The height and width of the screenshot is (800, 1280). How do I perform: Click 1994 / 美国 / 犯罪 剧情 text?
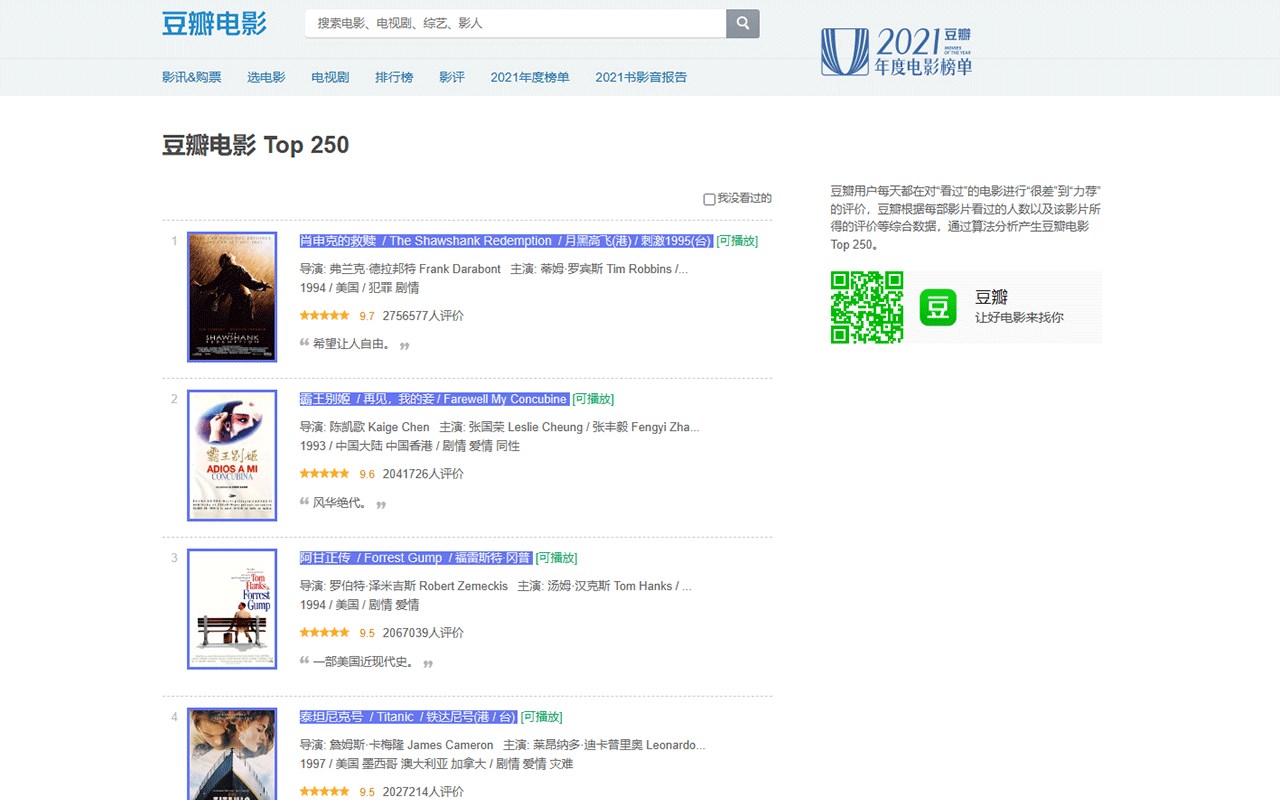pos(360,288)
